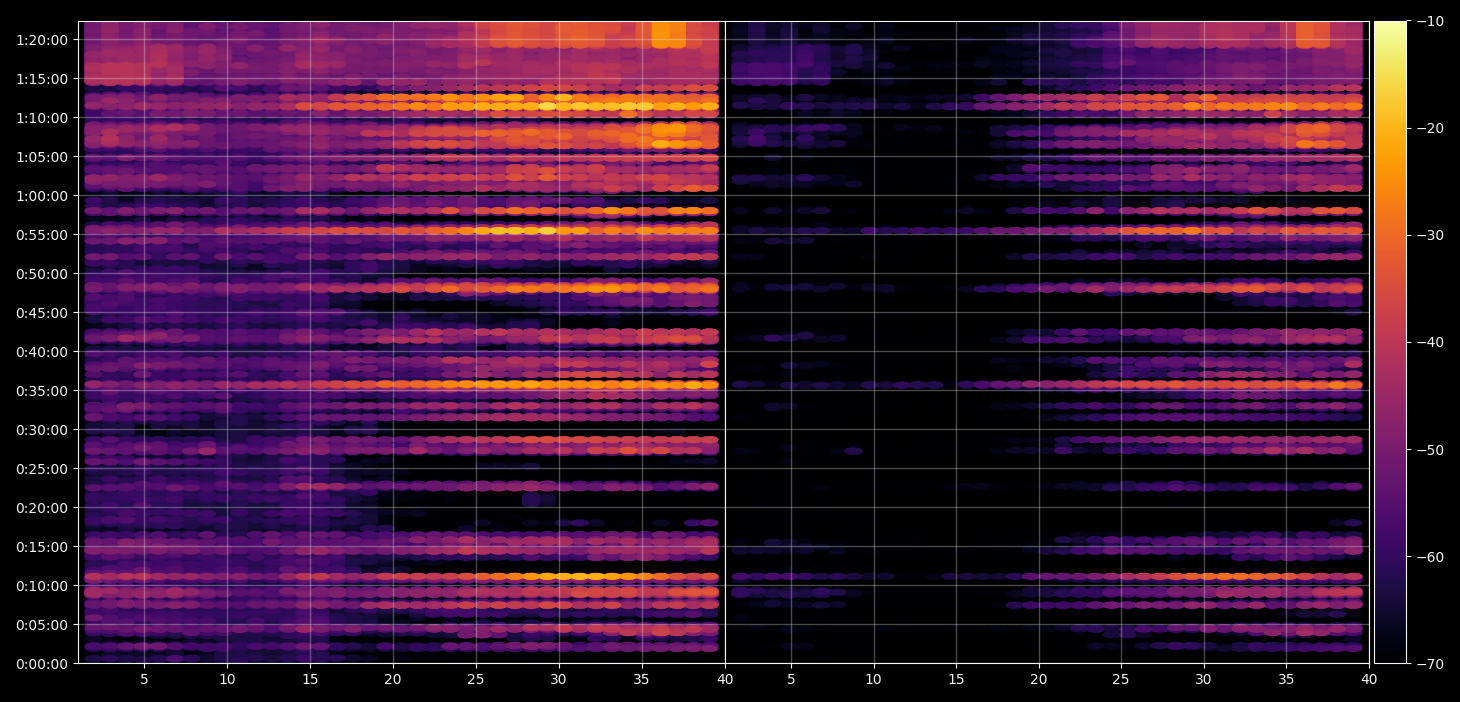The width and height of the screenshot is (1460, 702).
Task: Click the color scale gradient bar
Action: 1390,342
